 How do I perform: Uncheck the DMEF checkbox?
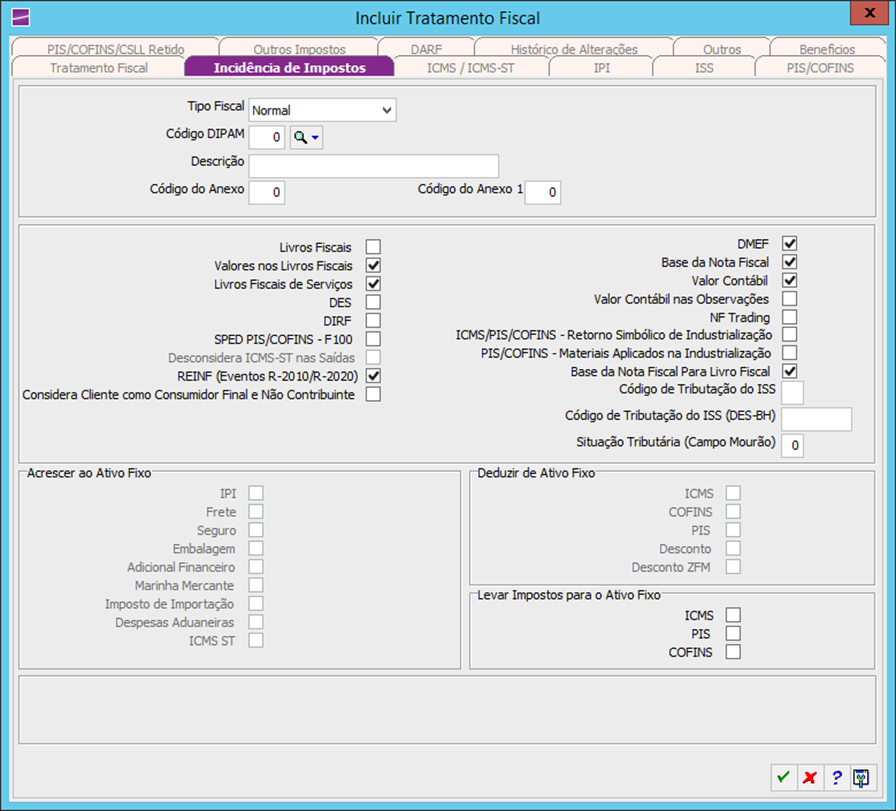pyautogui.click(x=790, y=243)
